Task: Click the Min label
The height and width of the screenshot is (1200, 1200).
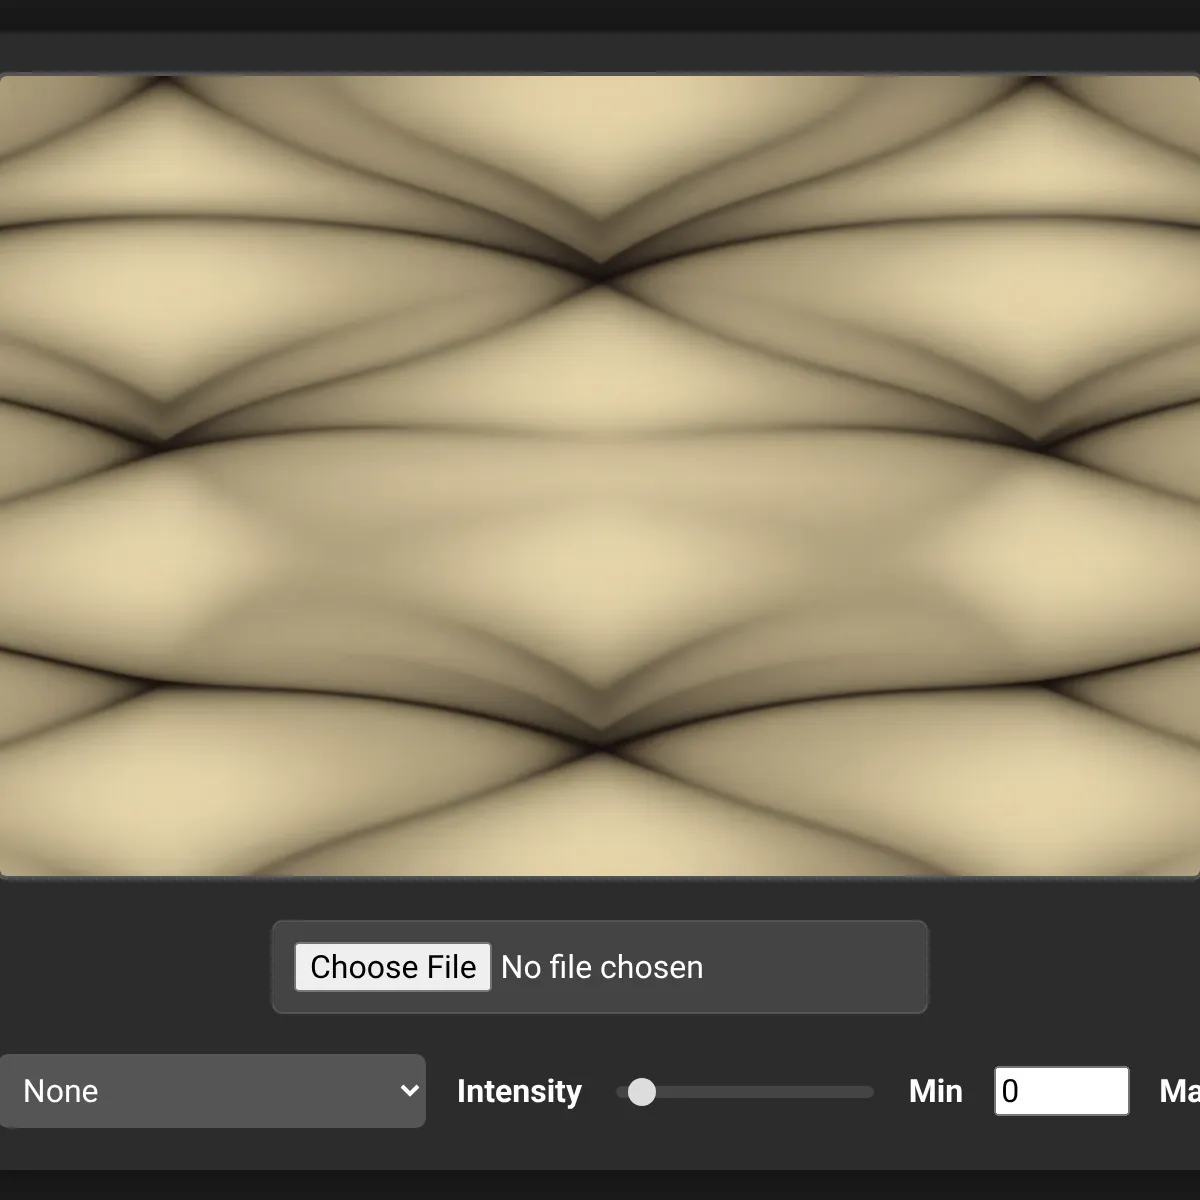Action: pyautogui.click(x=936, y=1091)
